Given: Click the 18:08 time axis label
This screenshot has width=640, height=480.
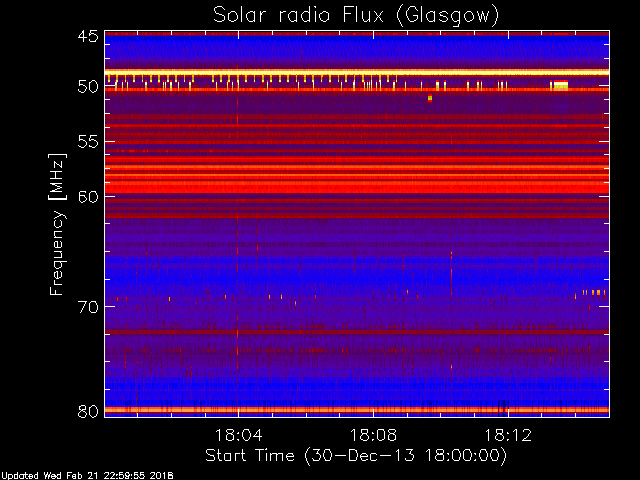Looking at the screenshot, I should [x=373, y=435].
